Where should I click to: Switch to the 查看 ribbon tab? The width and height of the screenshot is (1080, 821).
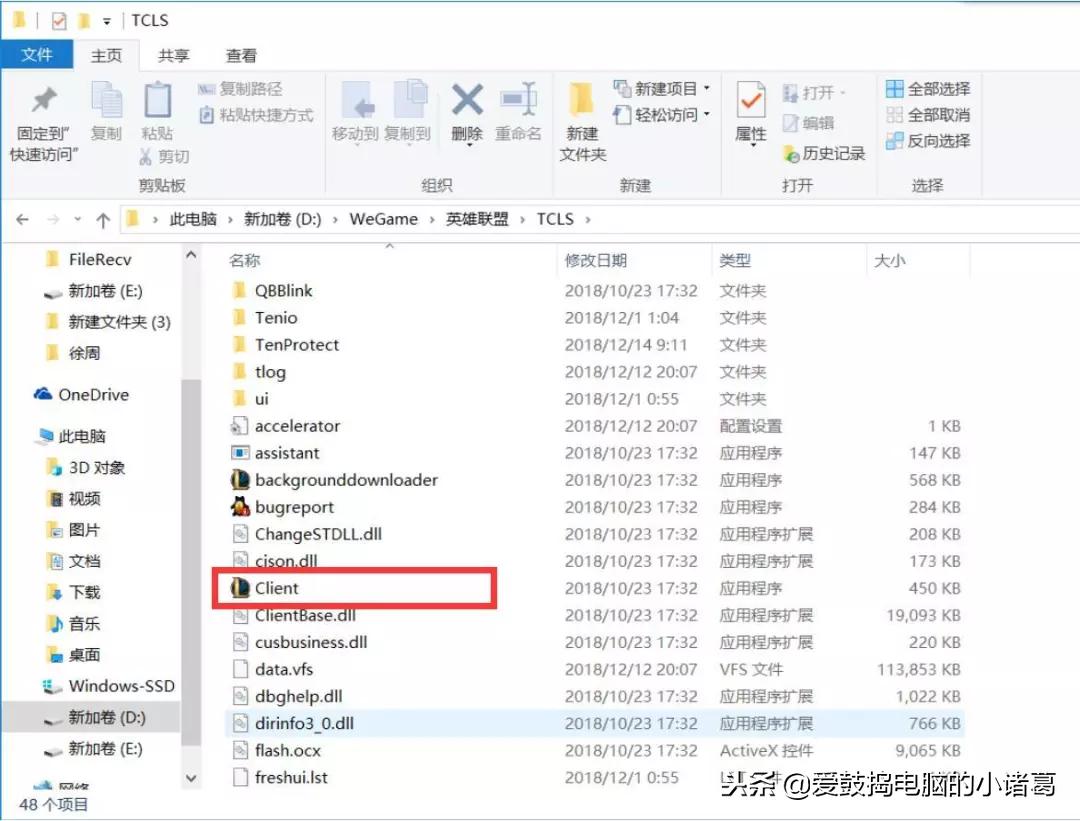pyautogui.click(x=242, y=55)
